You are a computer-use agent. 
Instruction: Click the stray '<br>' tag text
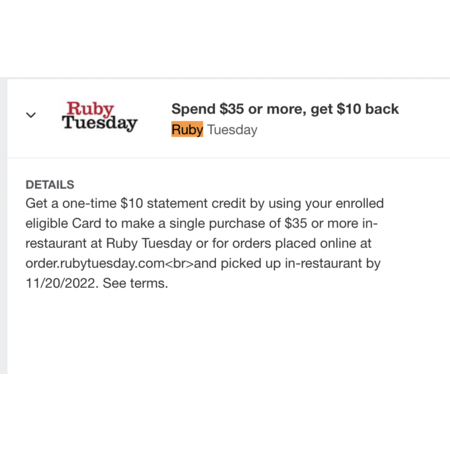(x=179, y=263)
